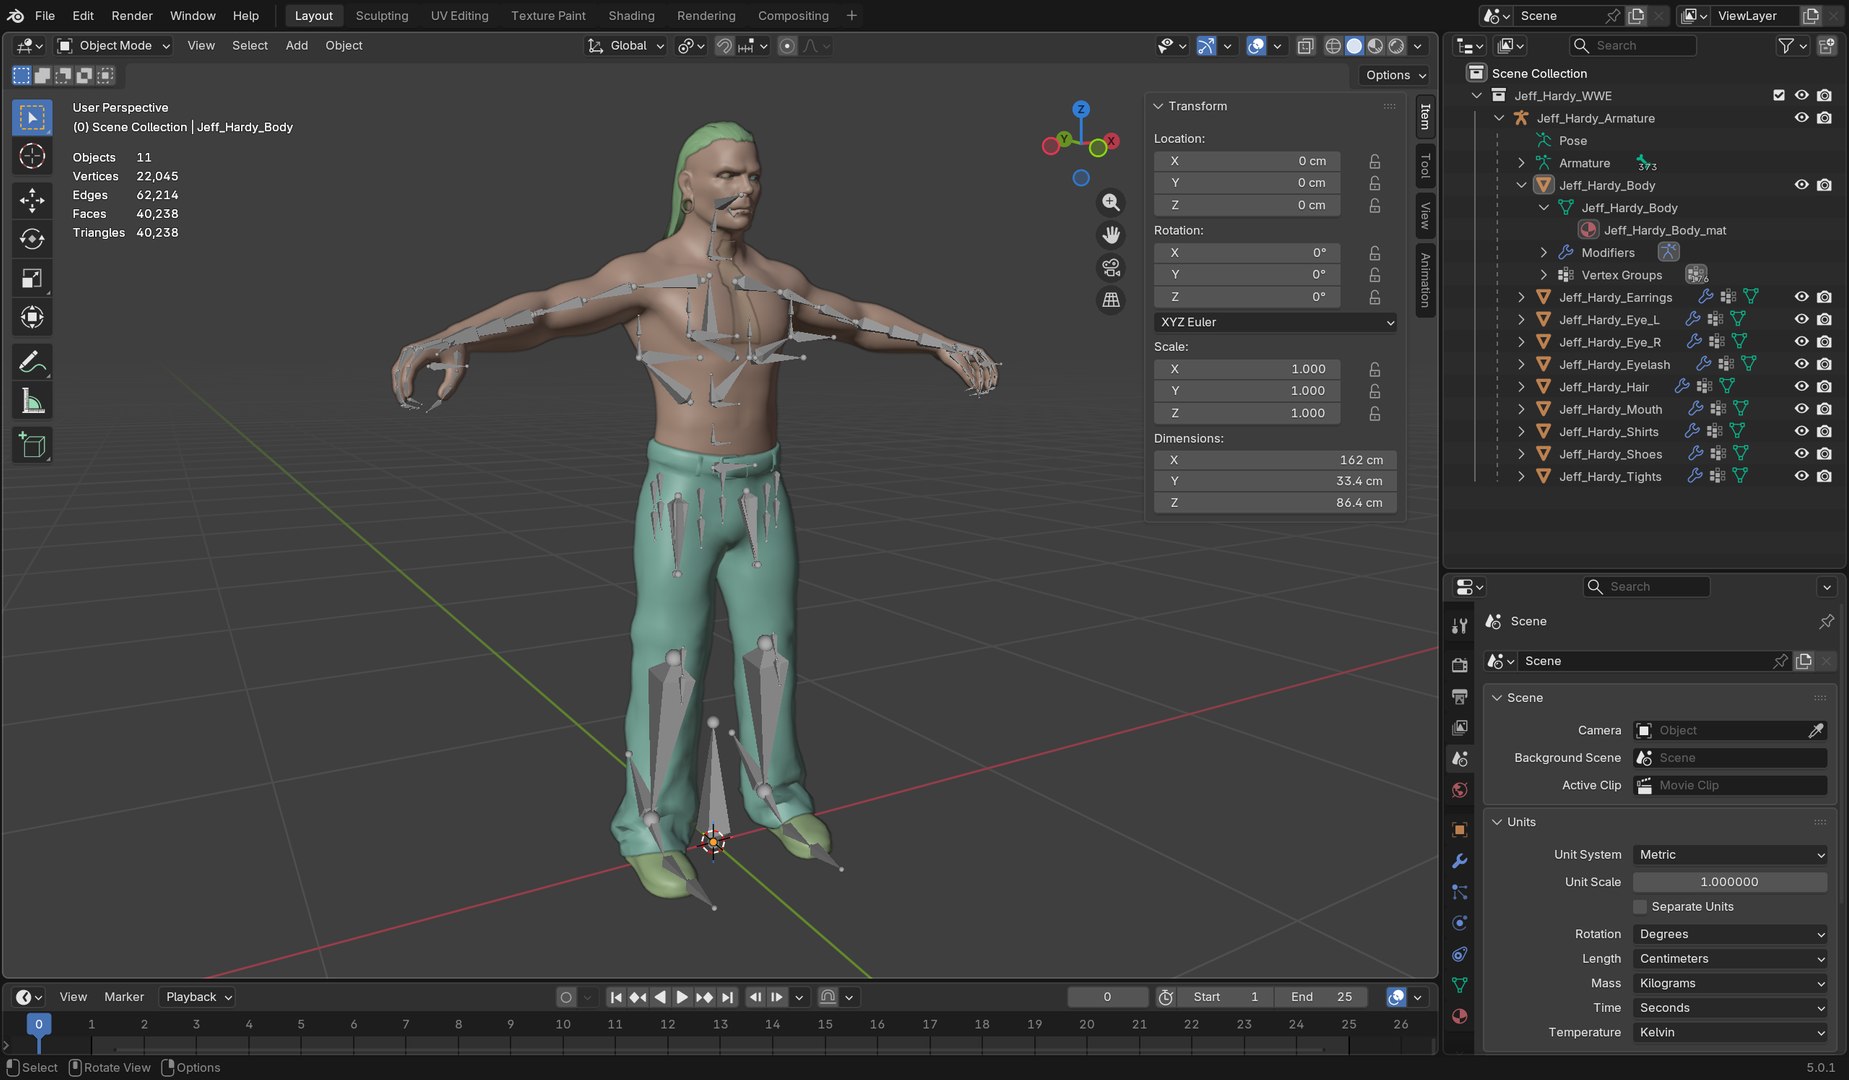Open the Render menu
The image size is (1849, 1080).
tap(132, 16)
